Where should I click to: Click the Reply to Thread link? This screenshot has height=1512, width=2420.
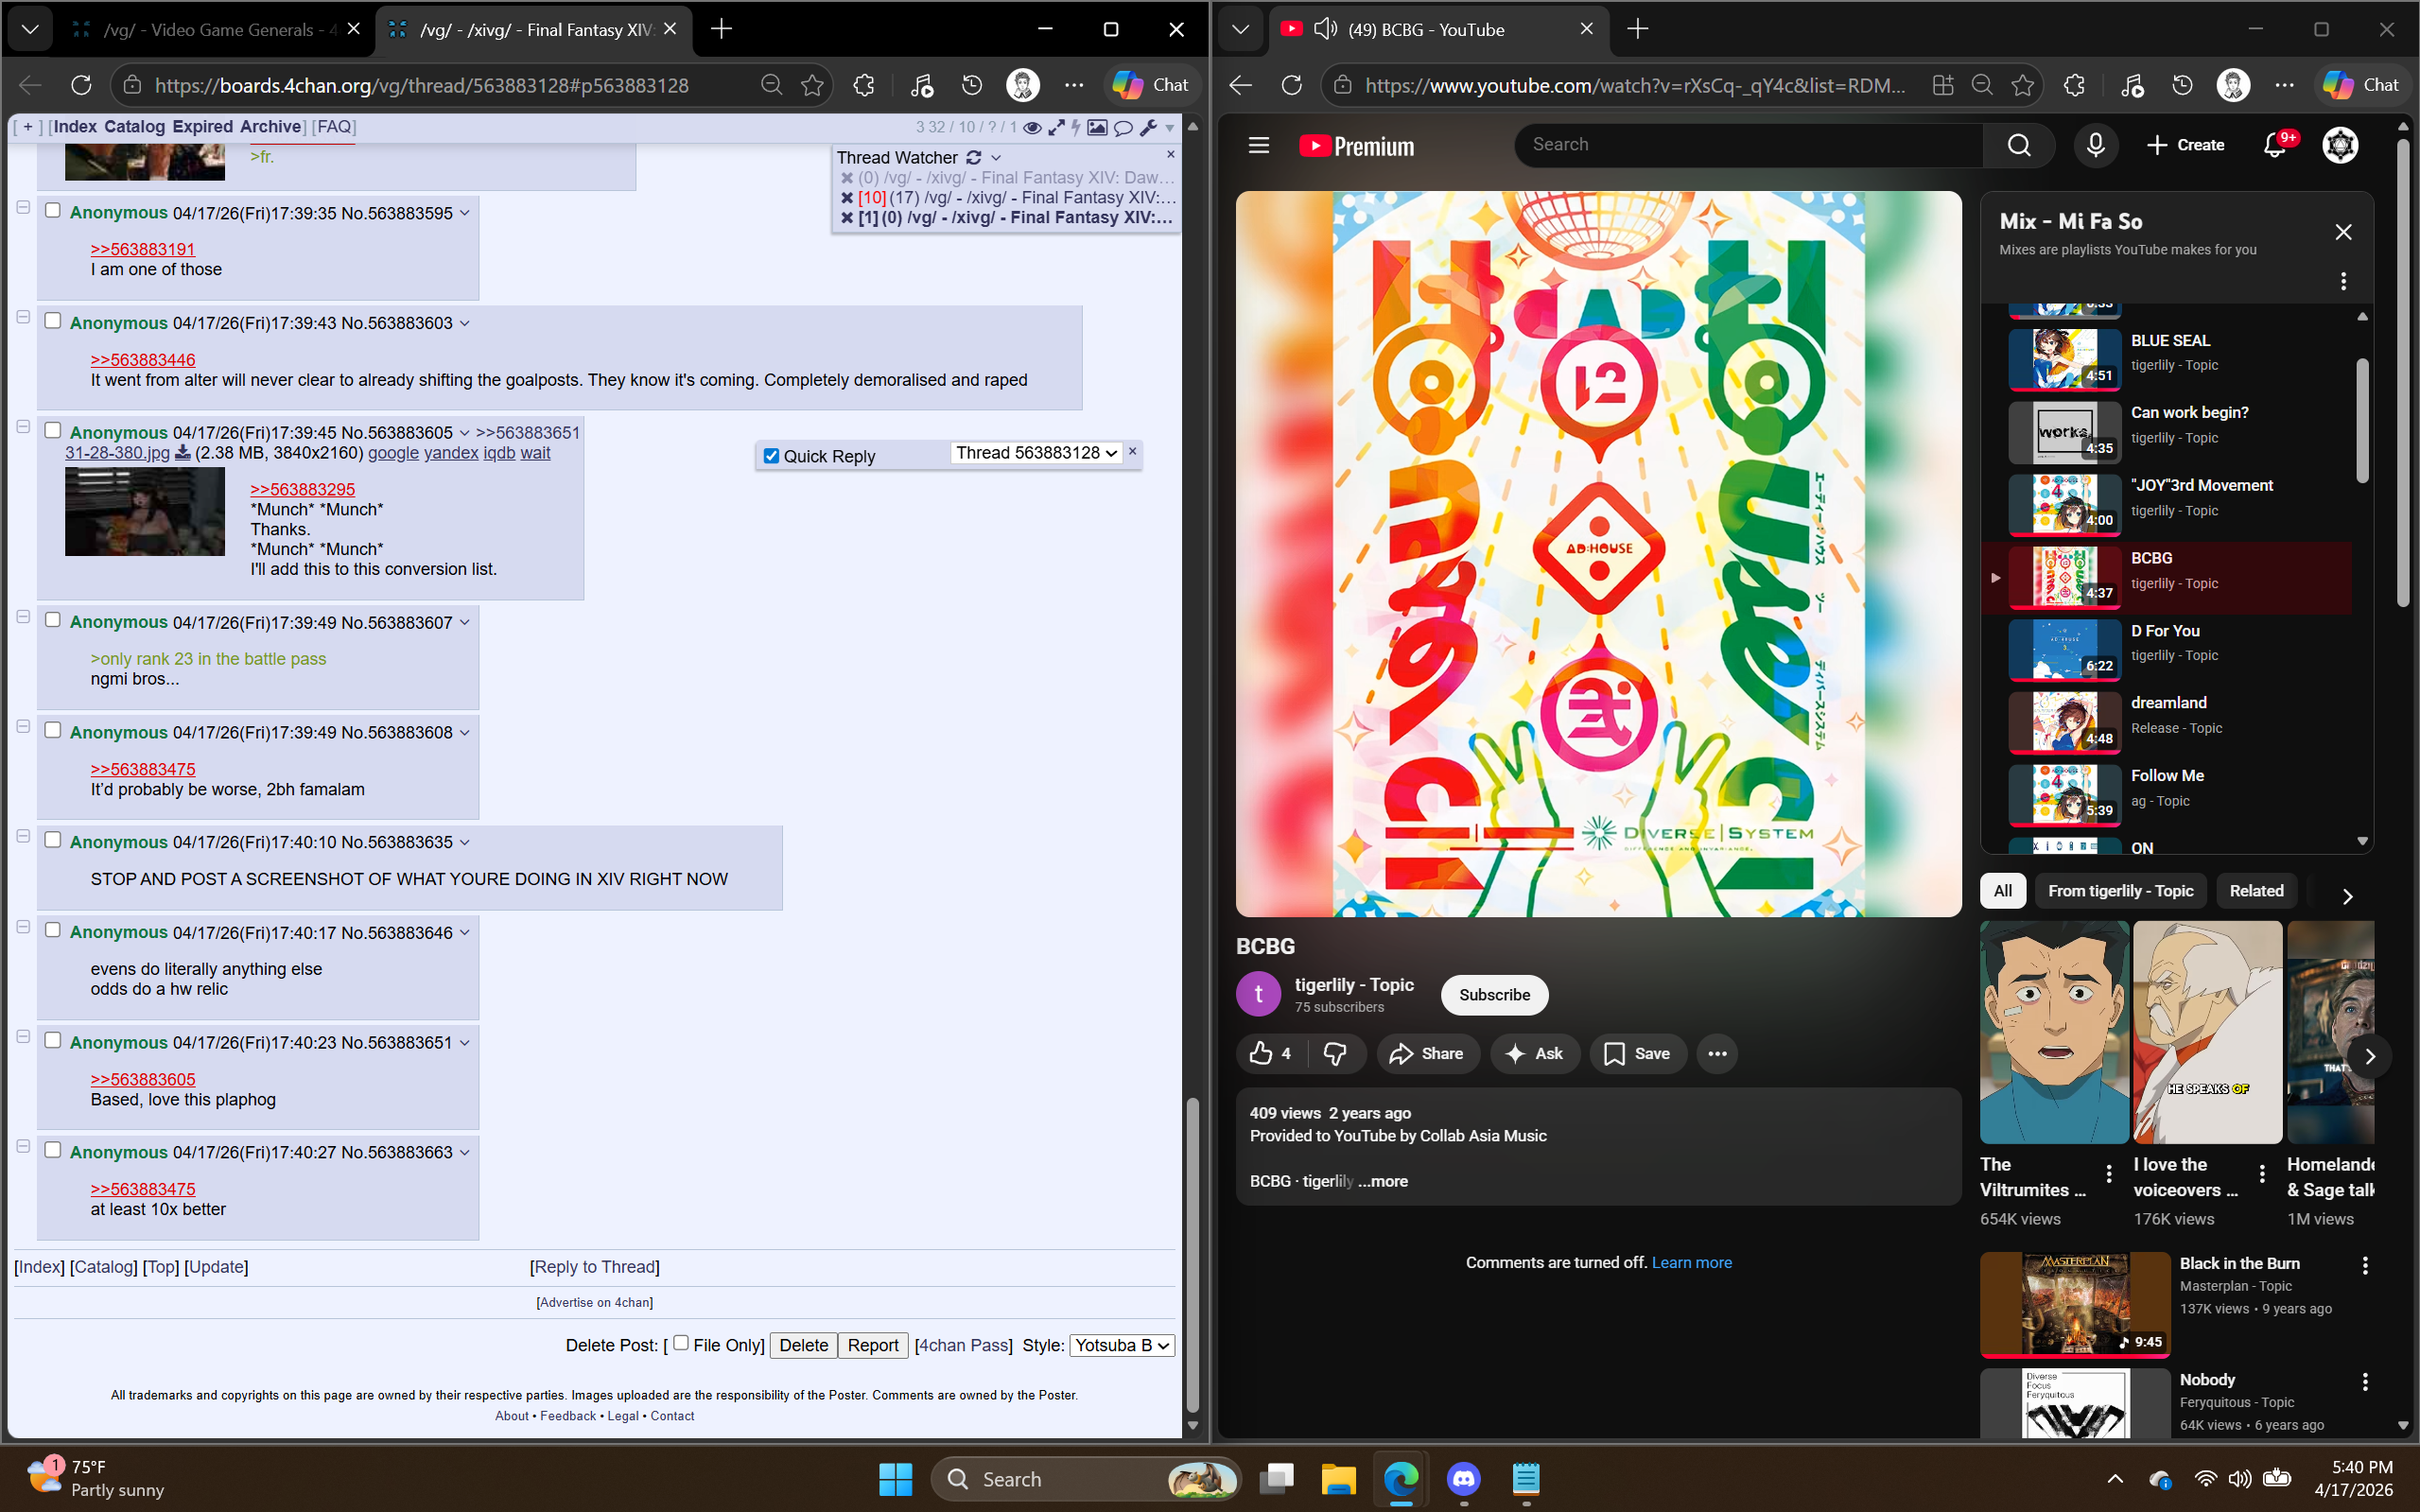coord(595,1267)
